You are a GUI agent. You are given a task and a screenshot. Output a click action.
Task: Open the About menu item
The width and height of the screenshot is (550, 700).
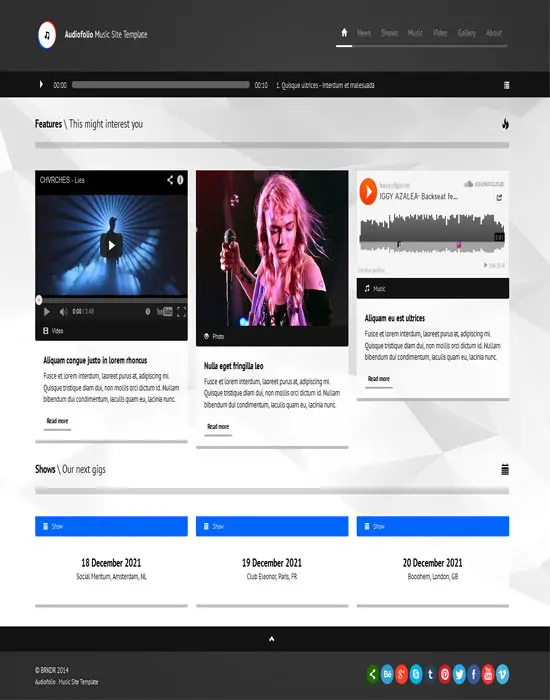pos(494,33)
